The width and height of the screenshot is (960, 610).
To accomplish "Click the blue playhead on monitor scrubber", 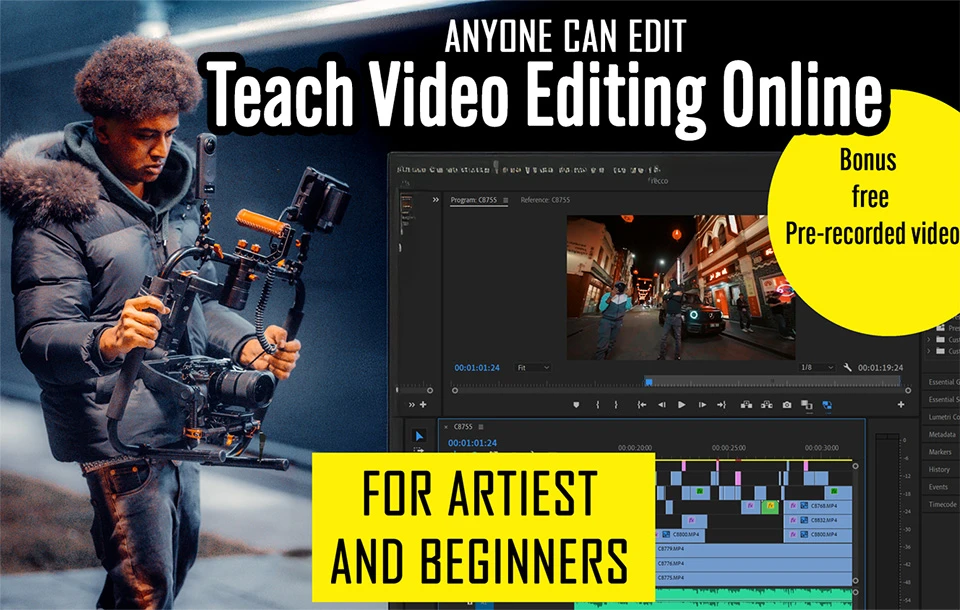I will click(x=648, y=381).
